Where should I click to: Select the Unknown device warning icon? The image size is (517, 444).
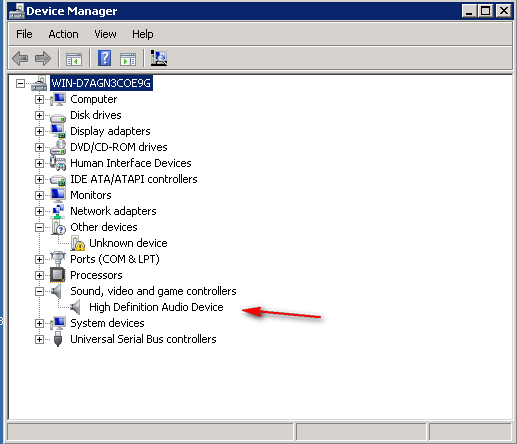coord(78,243)
